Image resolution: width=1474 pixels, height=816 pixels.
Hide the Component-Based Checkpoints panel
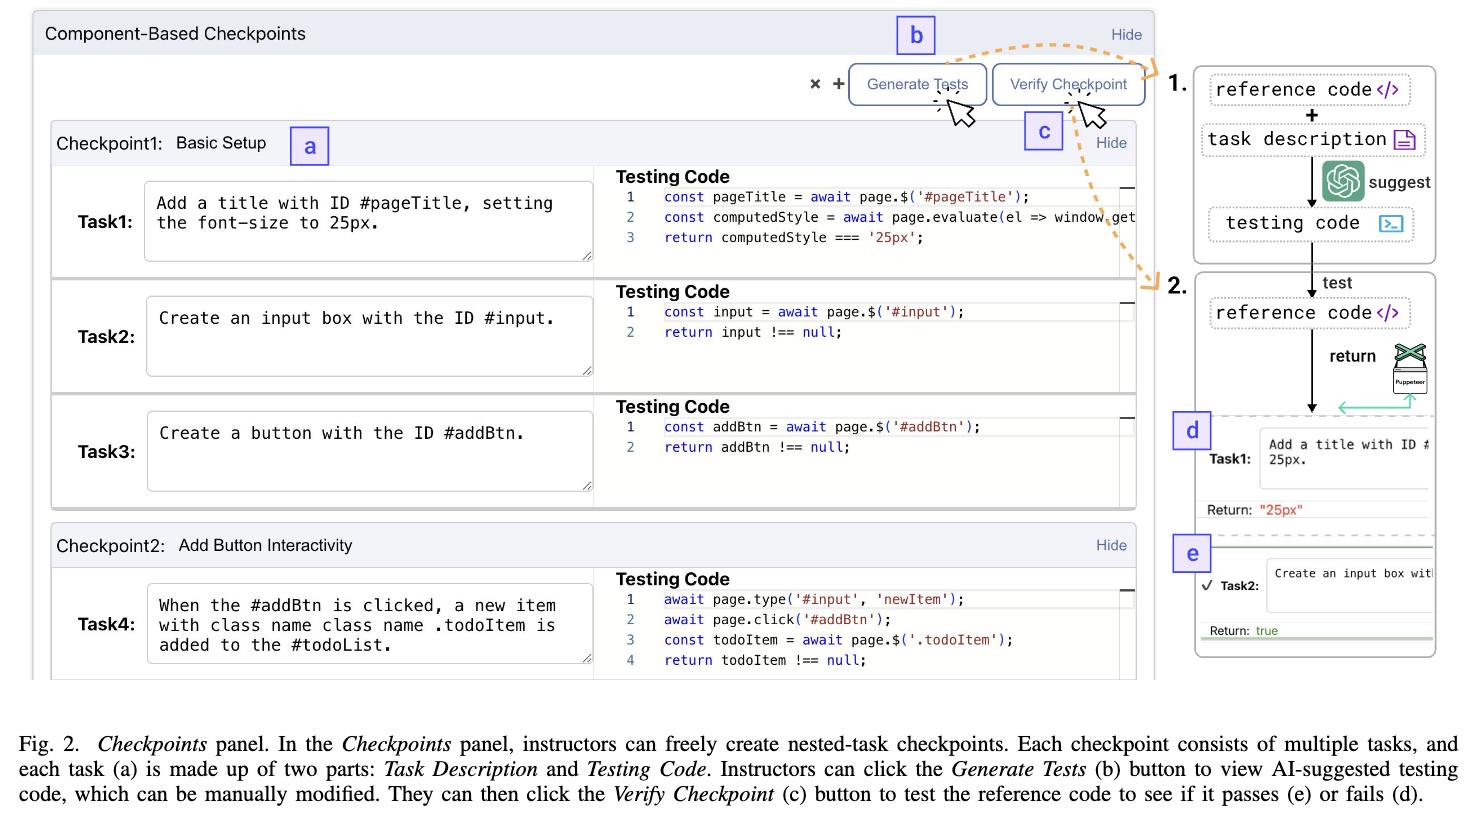[1126, 35]
